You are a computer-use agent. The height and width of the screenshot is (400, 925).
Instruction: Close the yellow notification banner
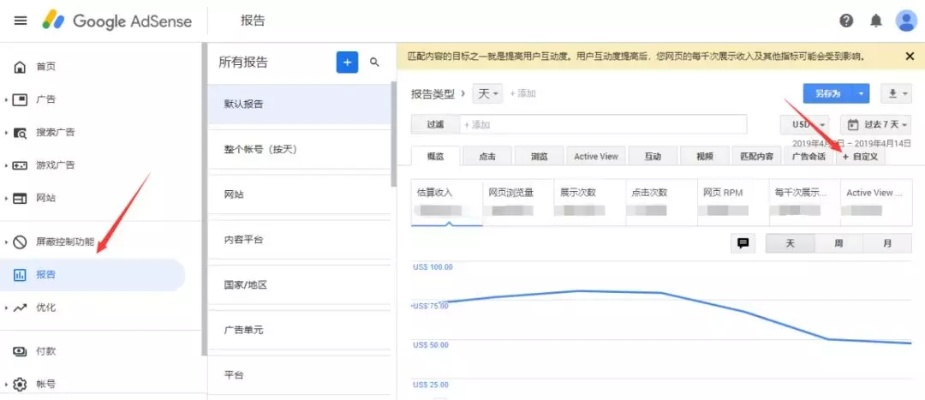pyautogui.click(x=909, y=57)
